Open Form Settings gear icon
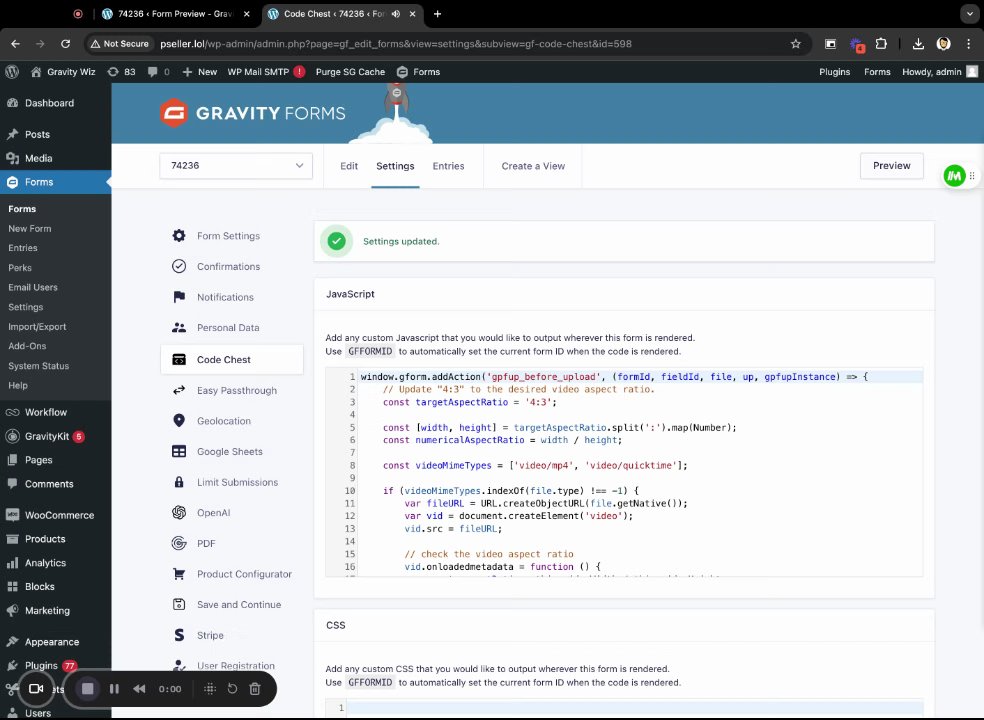The image size is (984, 720). tap(179, 235)
